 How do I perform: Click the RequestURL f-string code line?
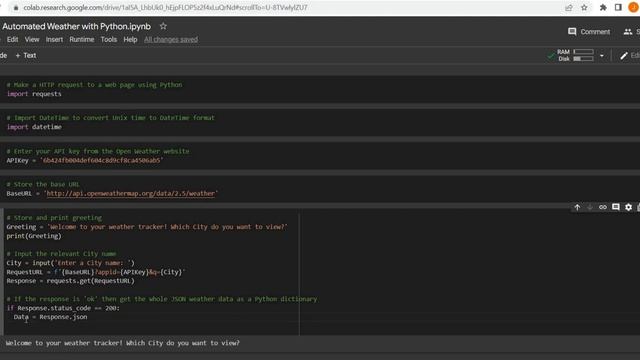coord(96,272)
